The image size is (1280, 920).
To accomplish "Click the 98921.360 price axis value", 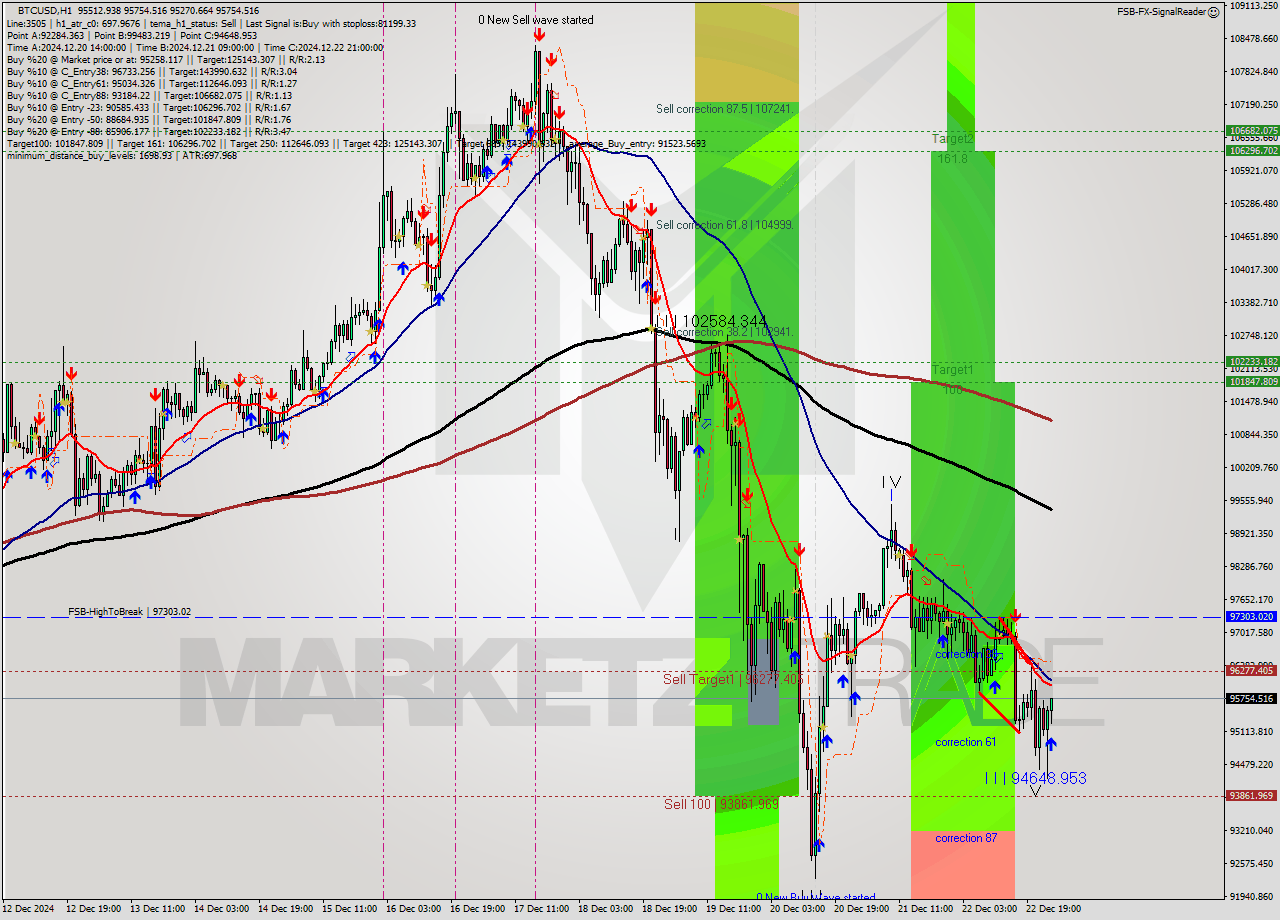I will [1254, 533].
